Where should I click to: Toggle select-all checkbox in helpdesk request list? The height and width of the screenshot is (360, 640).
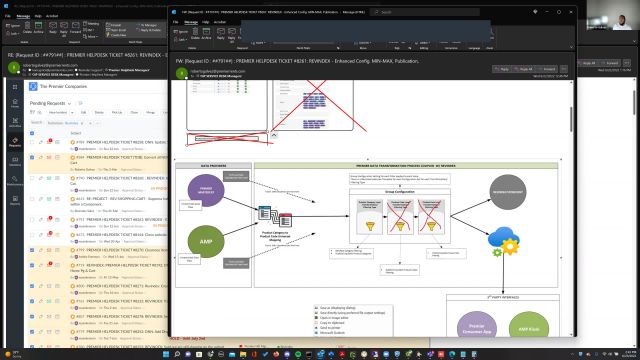pos(32,133)
